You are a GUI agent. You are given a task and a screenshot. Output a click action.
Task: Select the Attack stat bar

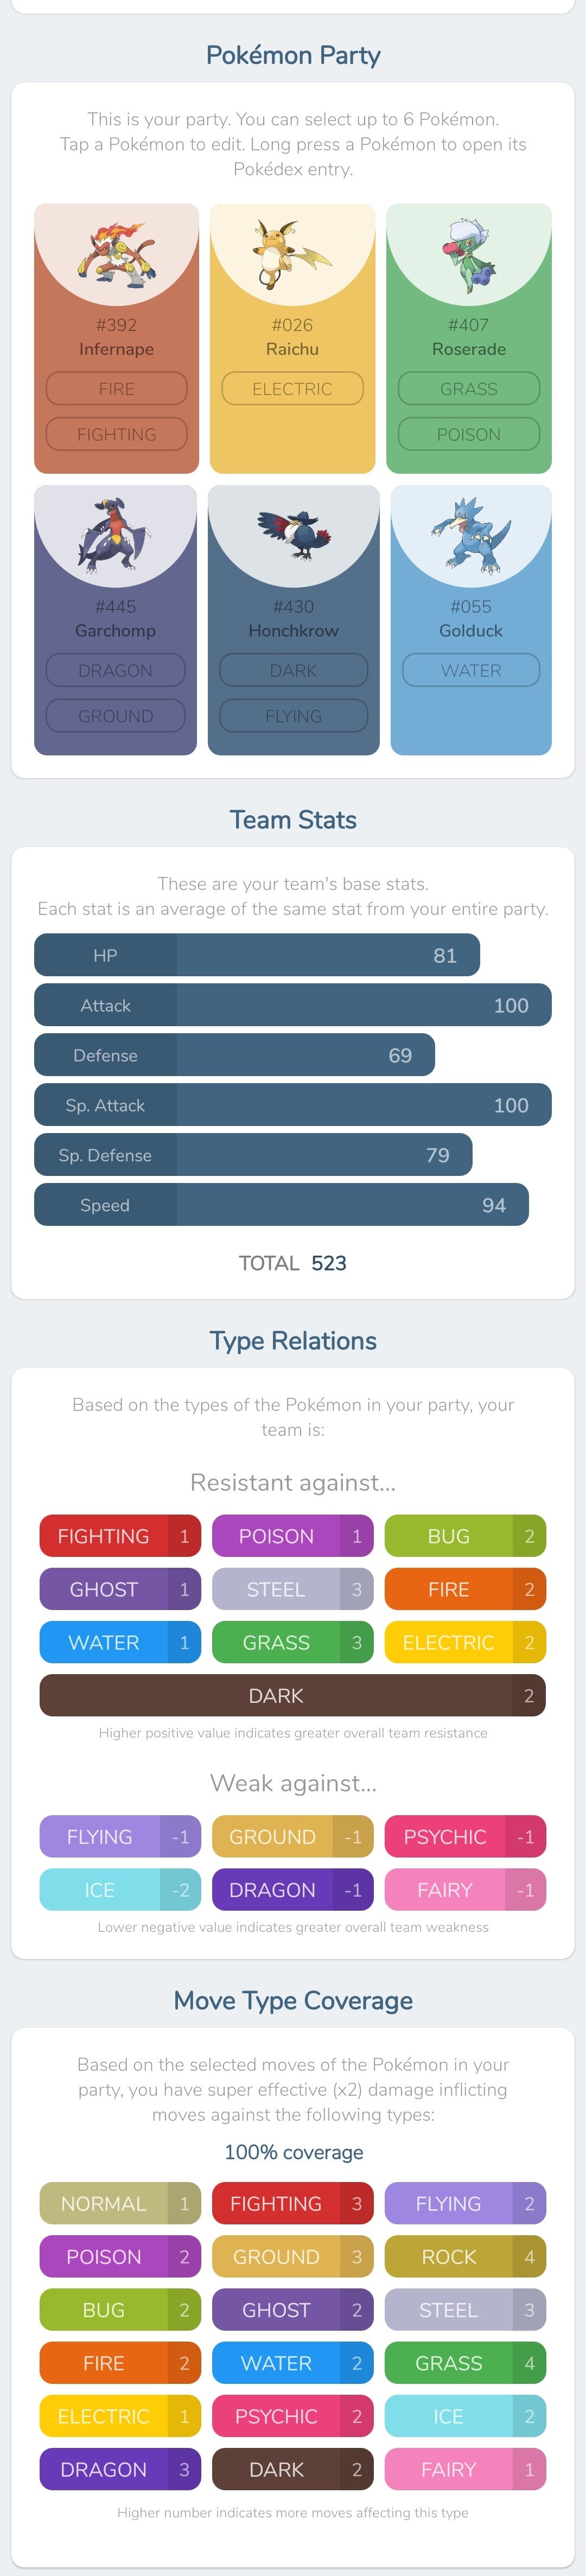293,1005
